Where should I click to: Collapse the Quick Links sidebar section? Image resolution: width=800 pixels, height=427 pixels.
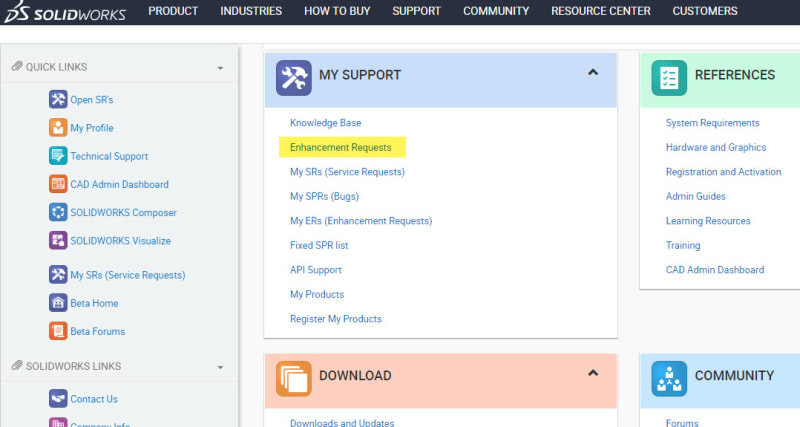coord(220,68)
